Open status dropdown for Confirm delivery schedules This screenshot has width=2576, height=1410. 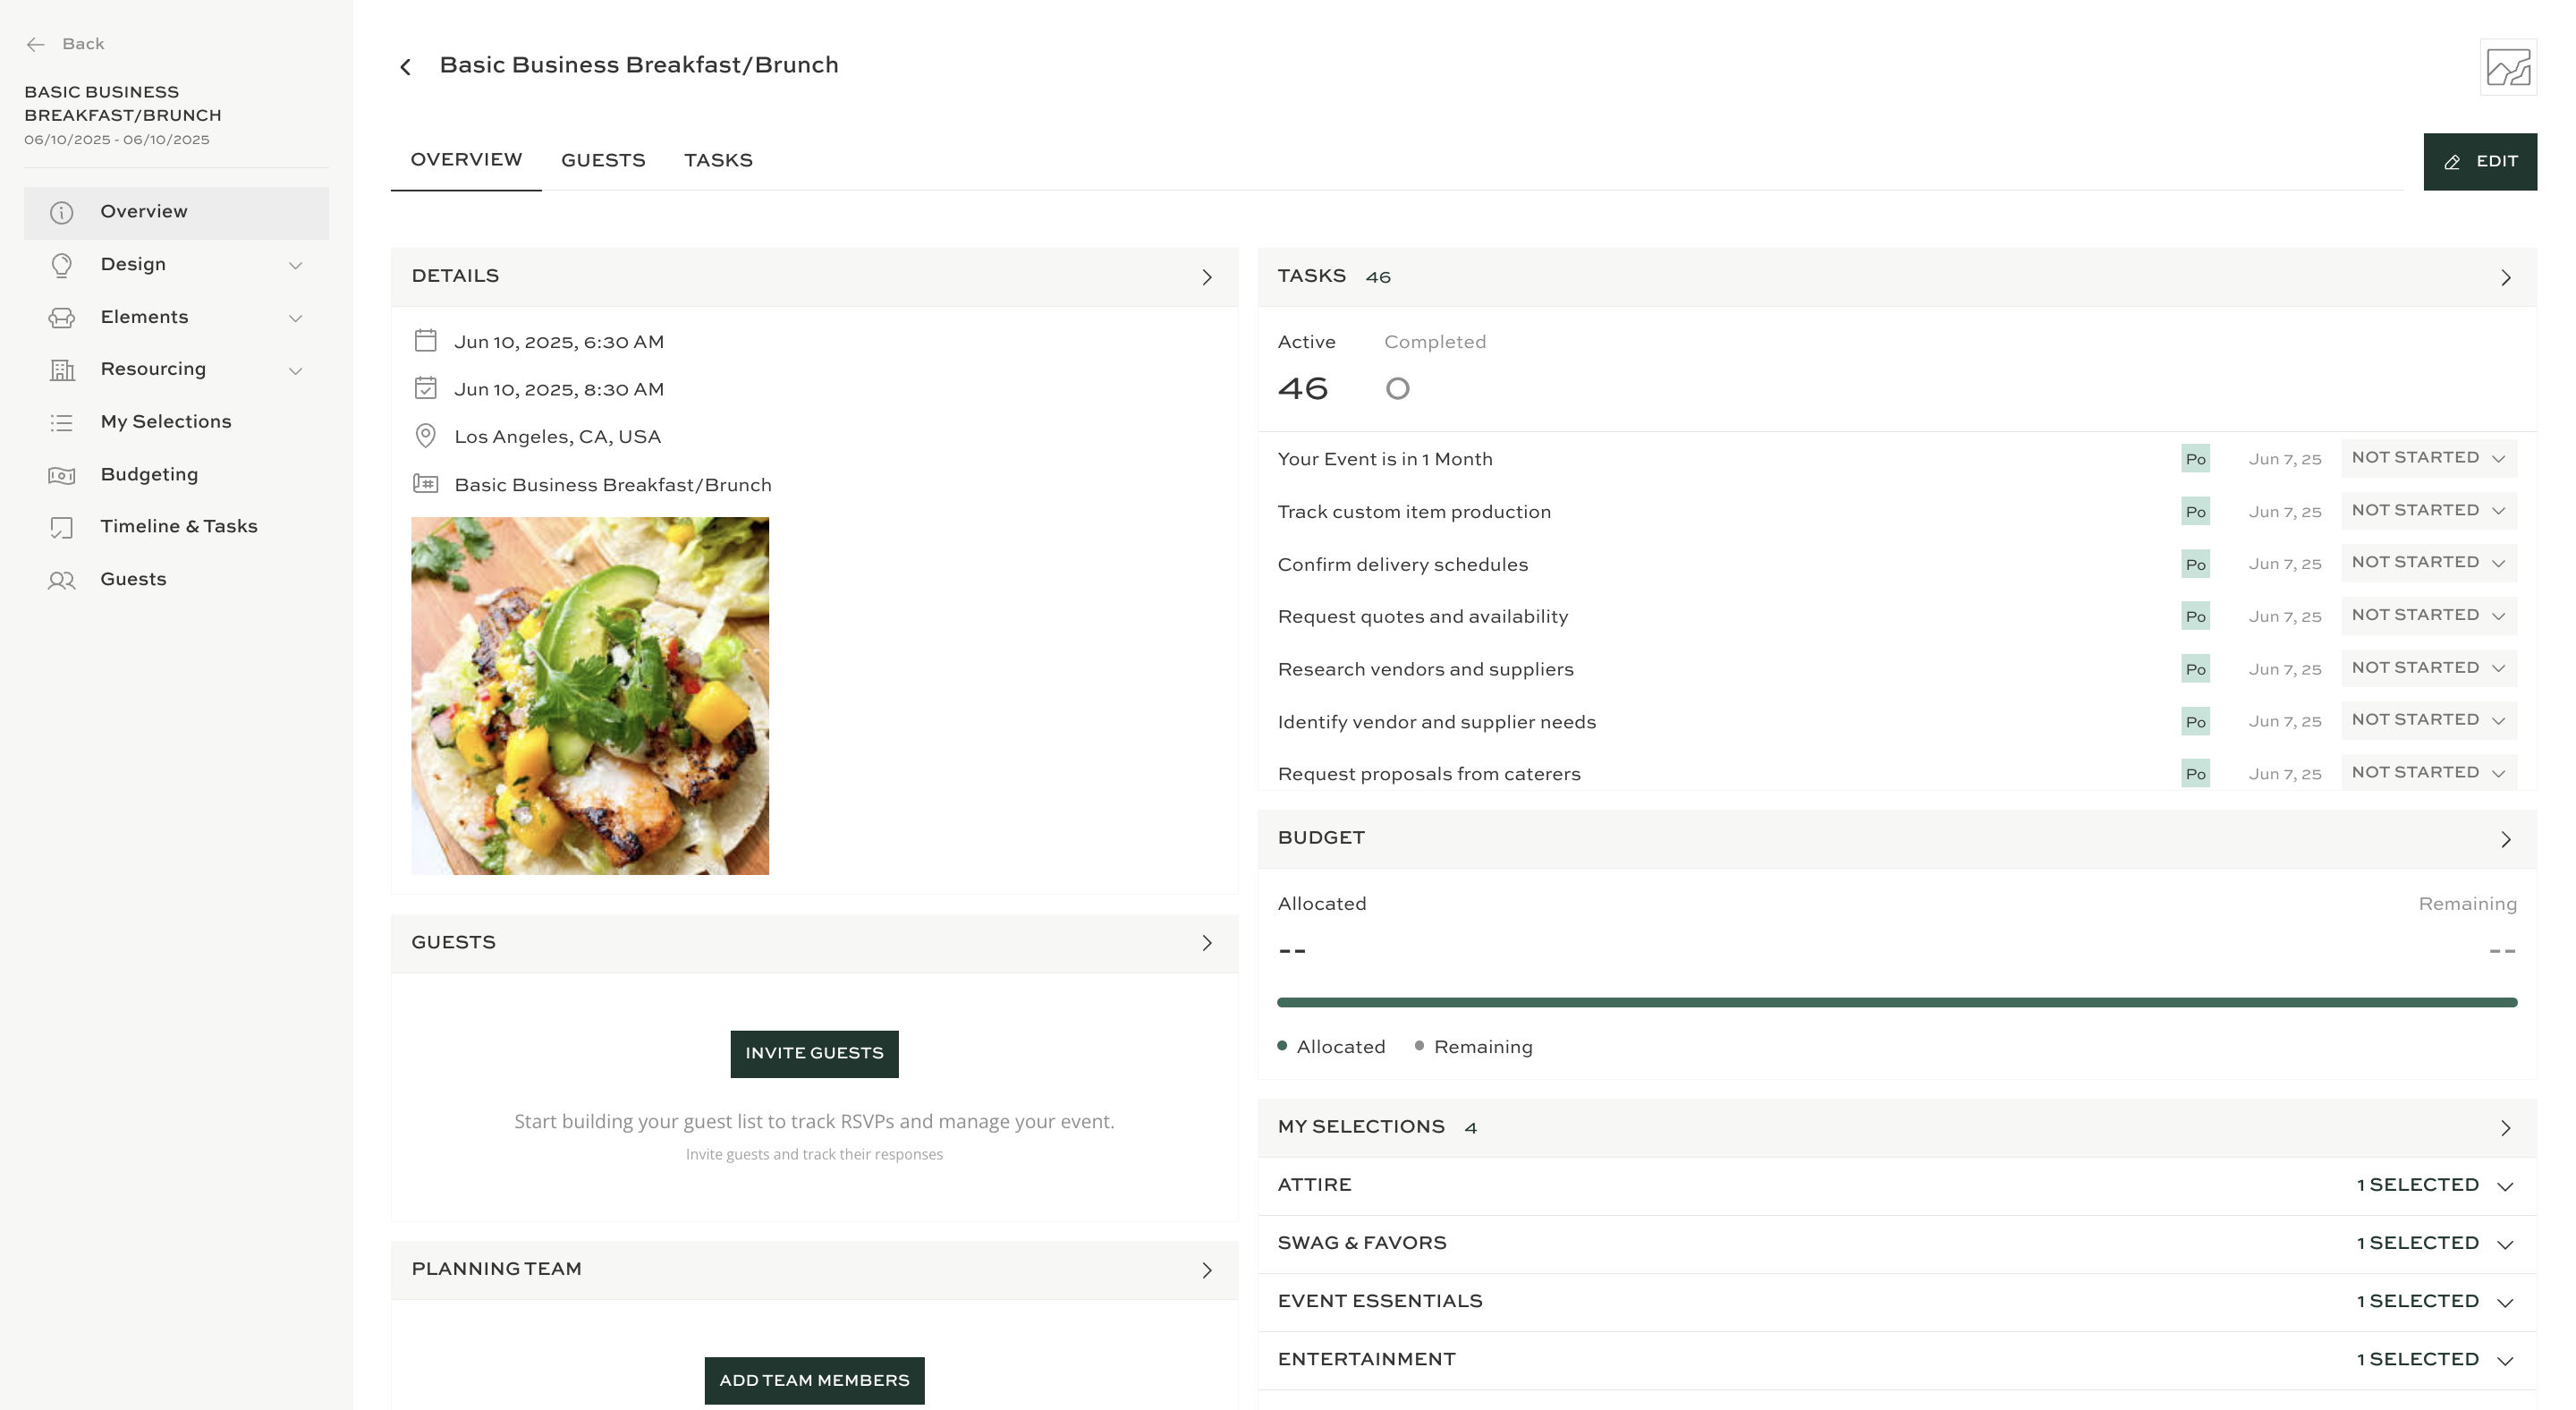[2428, 563]
